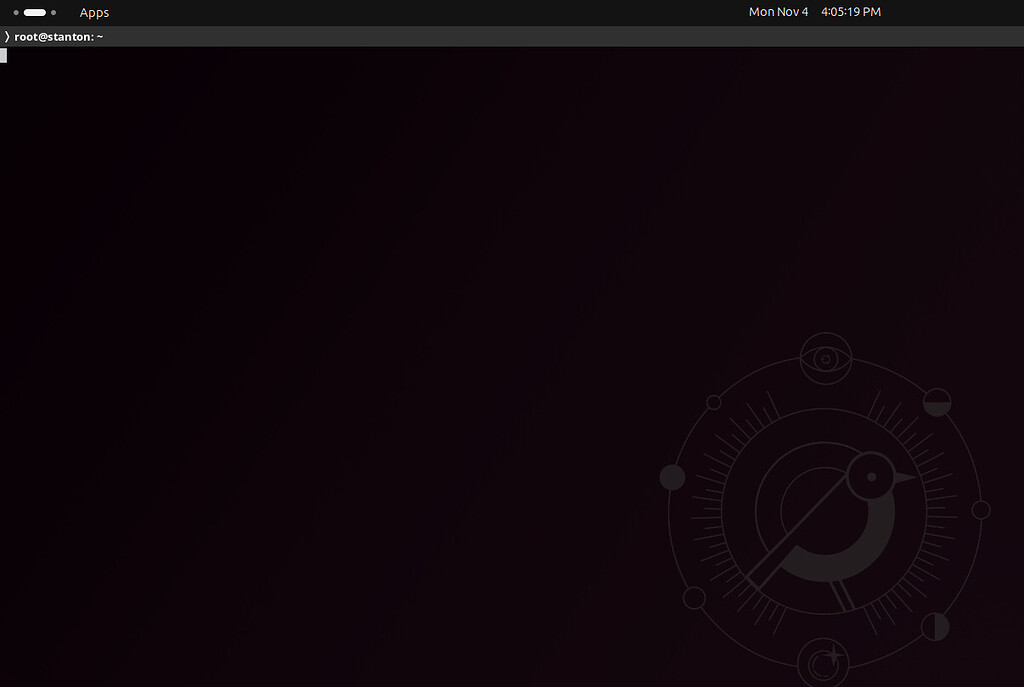Click the blinking block cursor in the terminal

[4, 55]
